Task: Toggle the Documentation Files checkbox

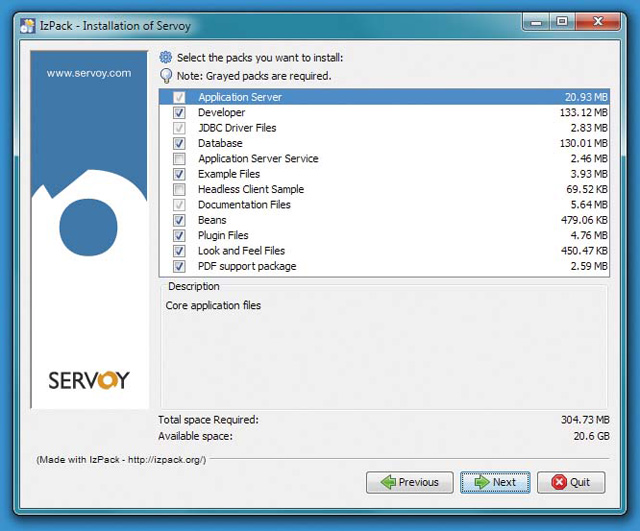Action: [x=179, y=204]
